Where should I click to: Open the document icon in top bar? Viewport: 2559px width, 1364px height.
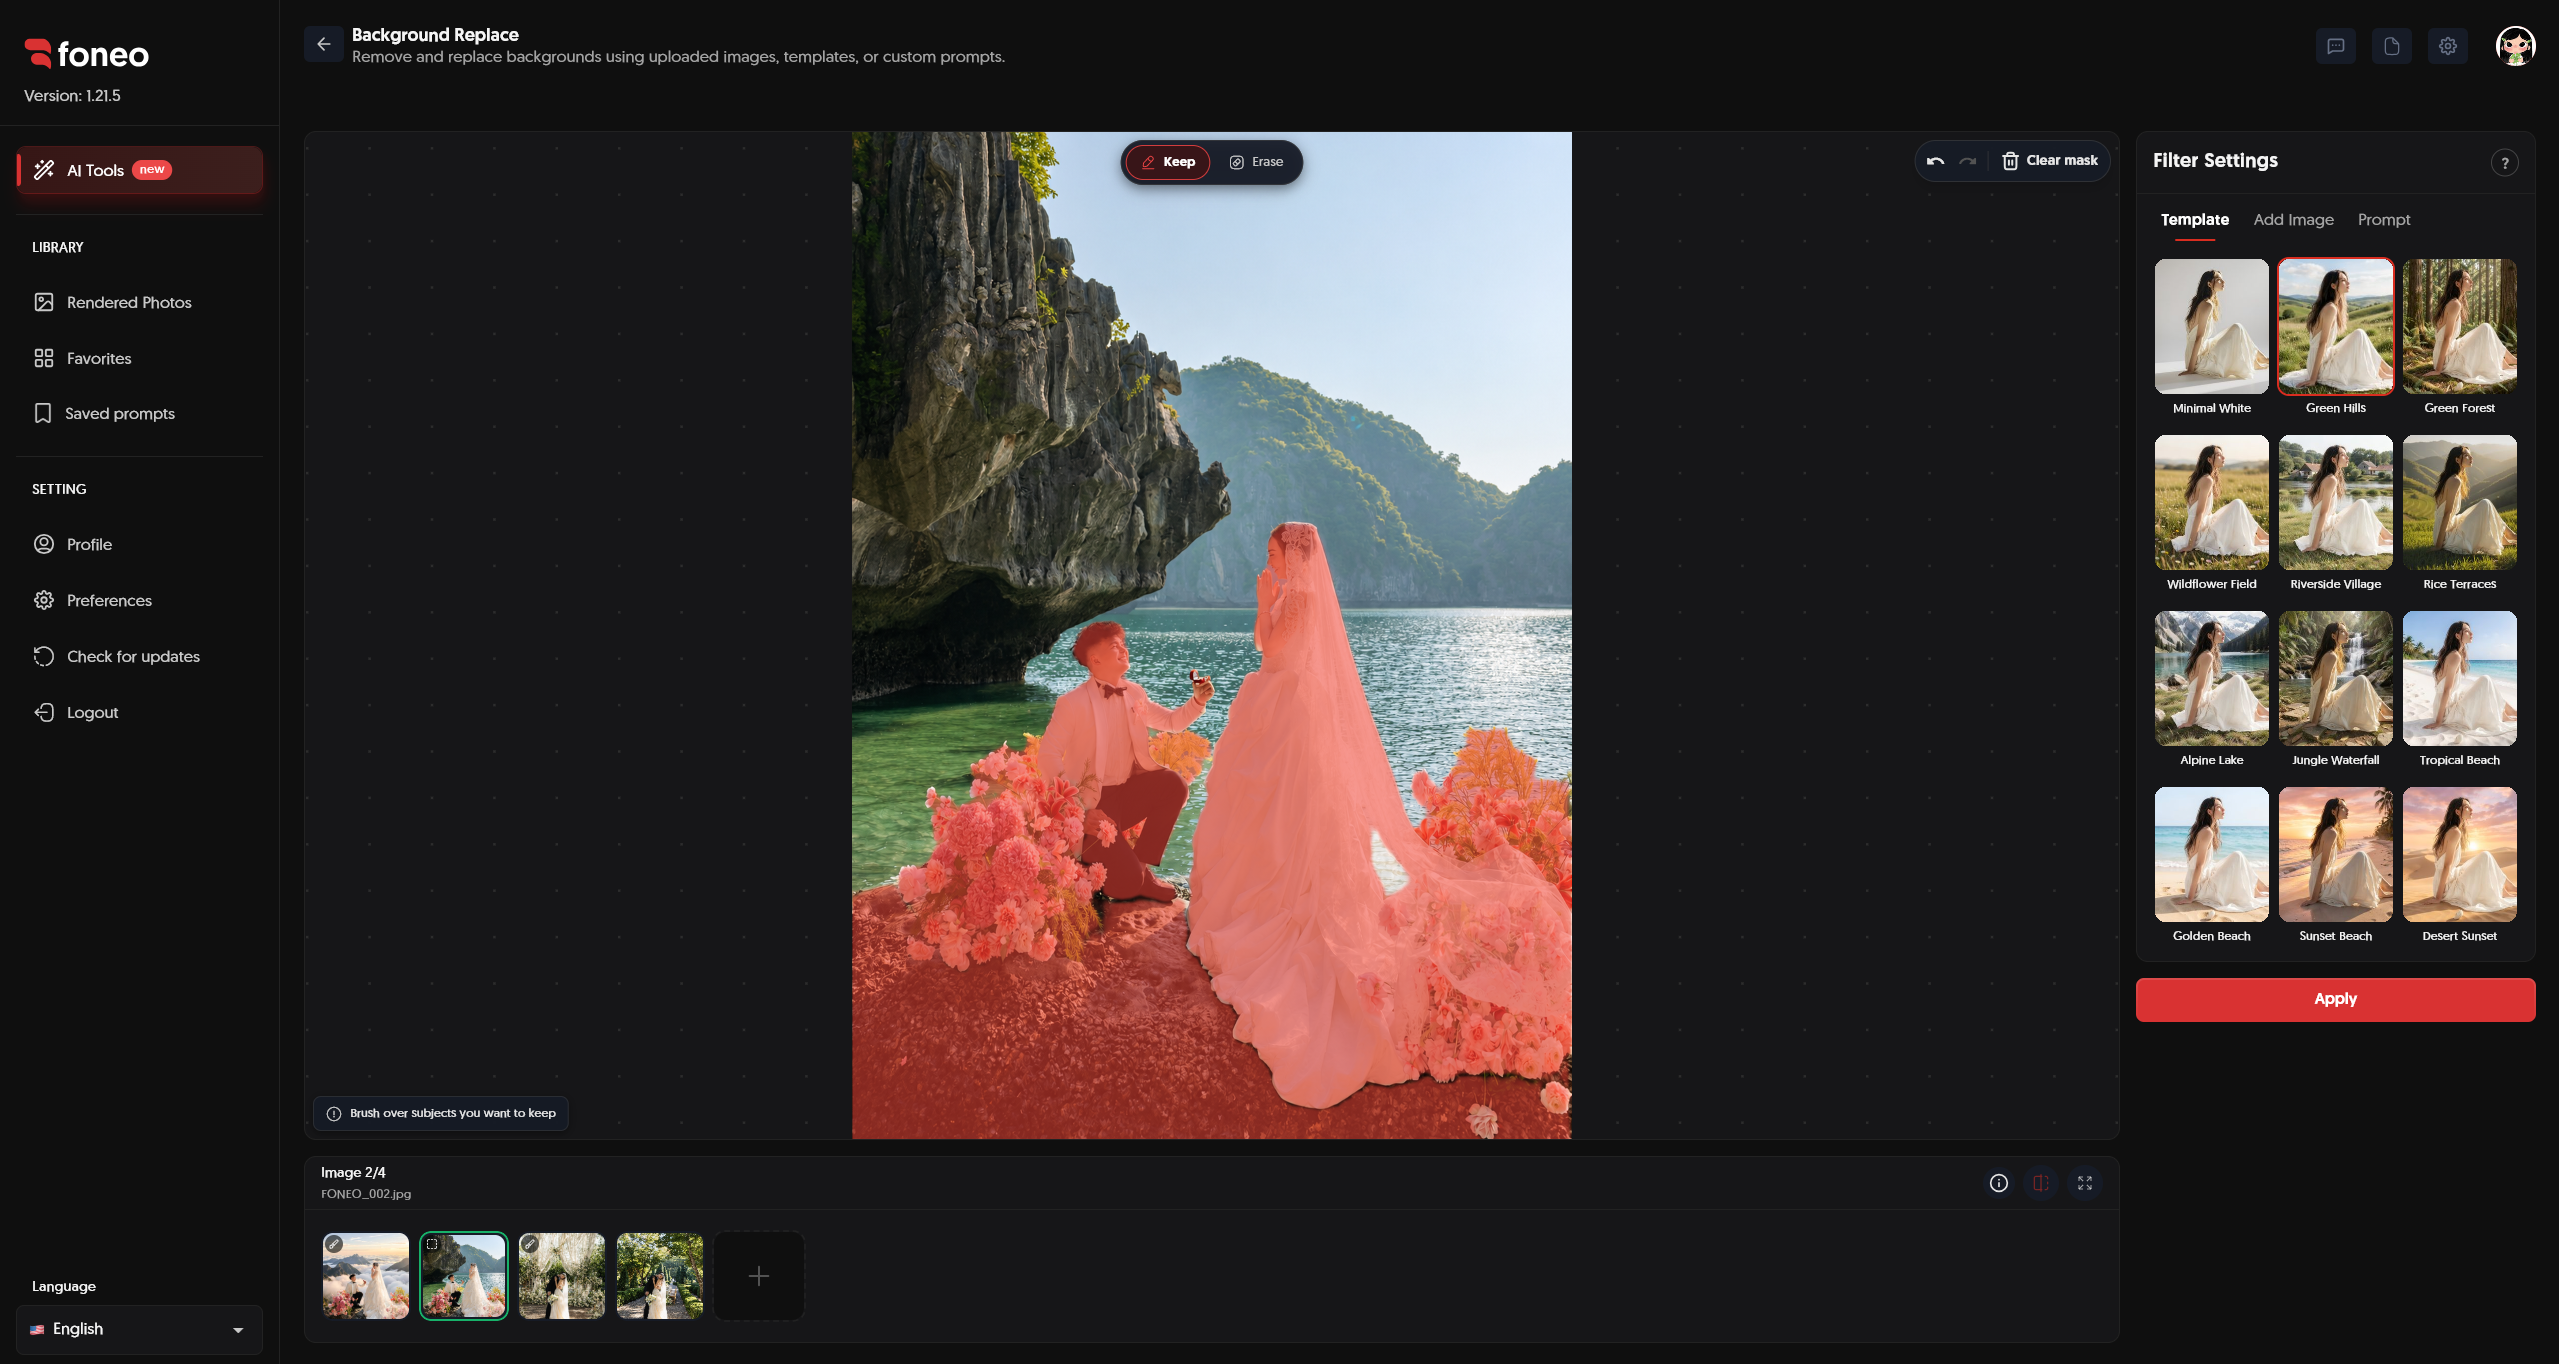click(x=2392, y=46)
